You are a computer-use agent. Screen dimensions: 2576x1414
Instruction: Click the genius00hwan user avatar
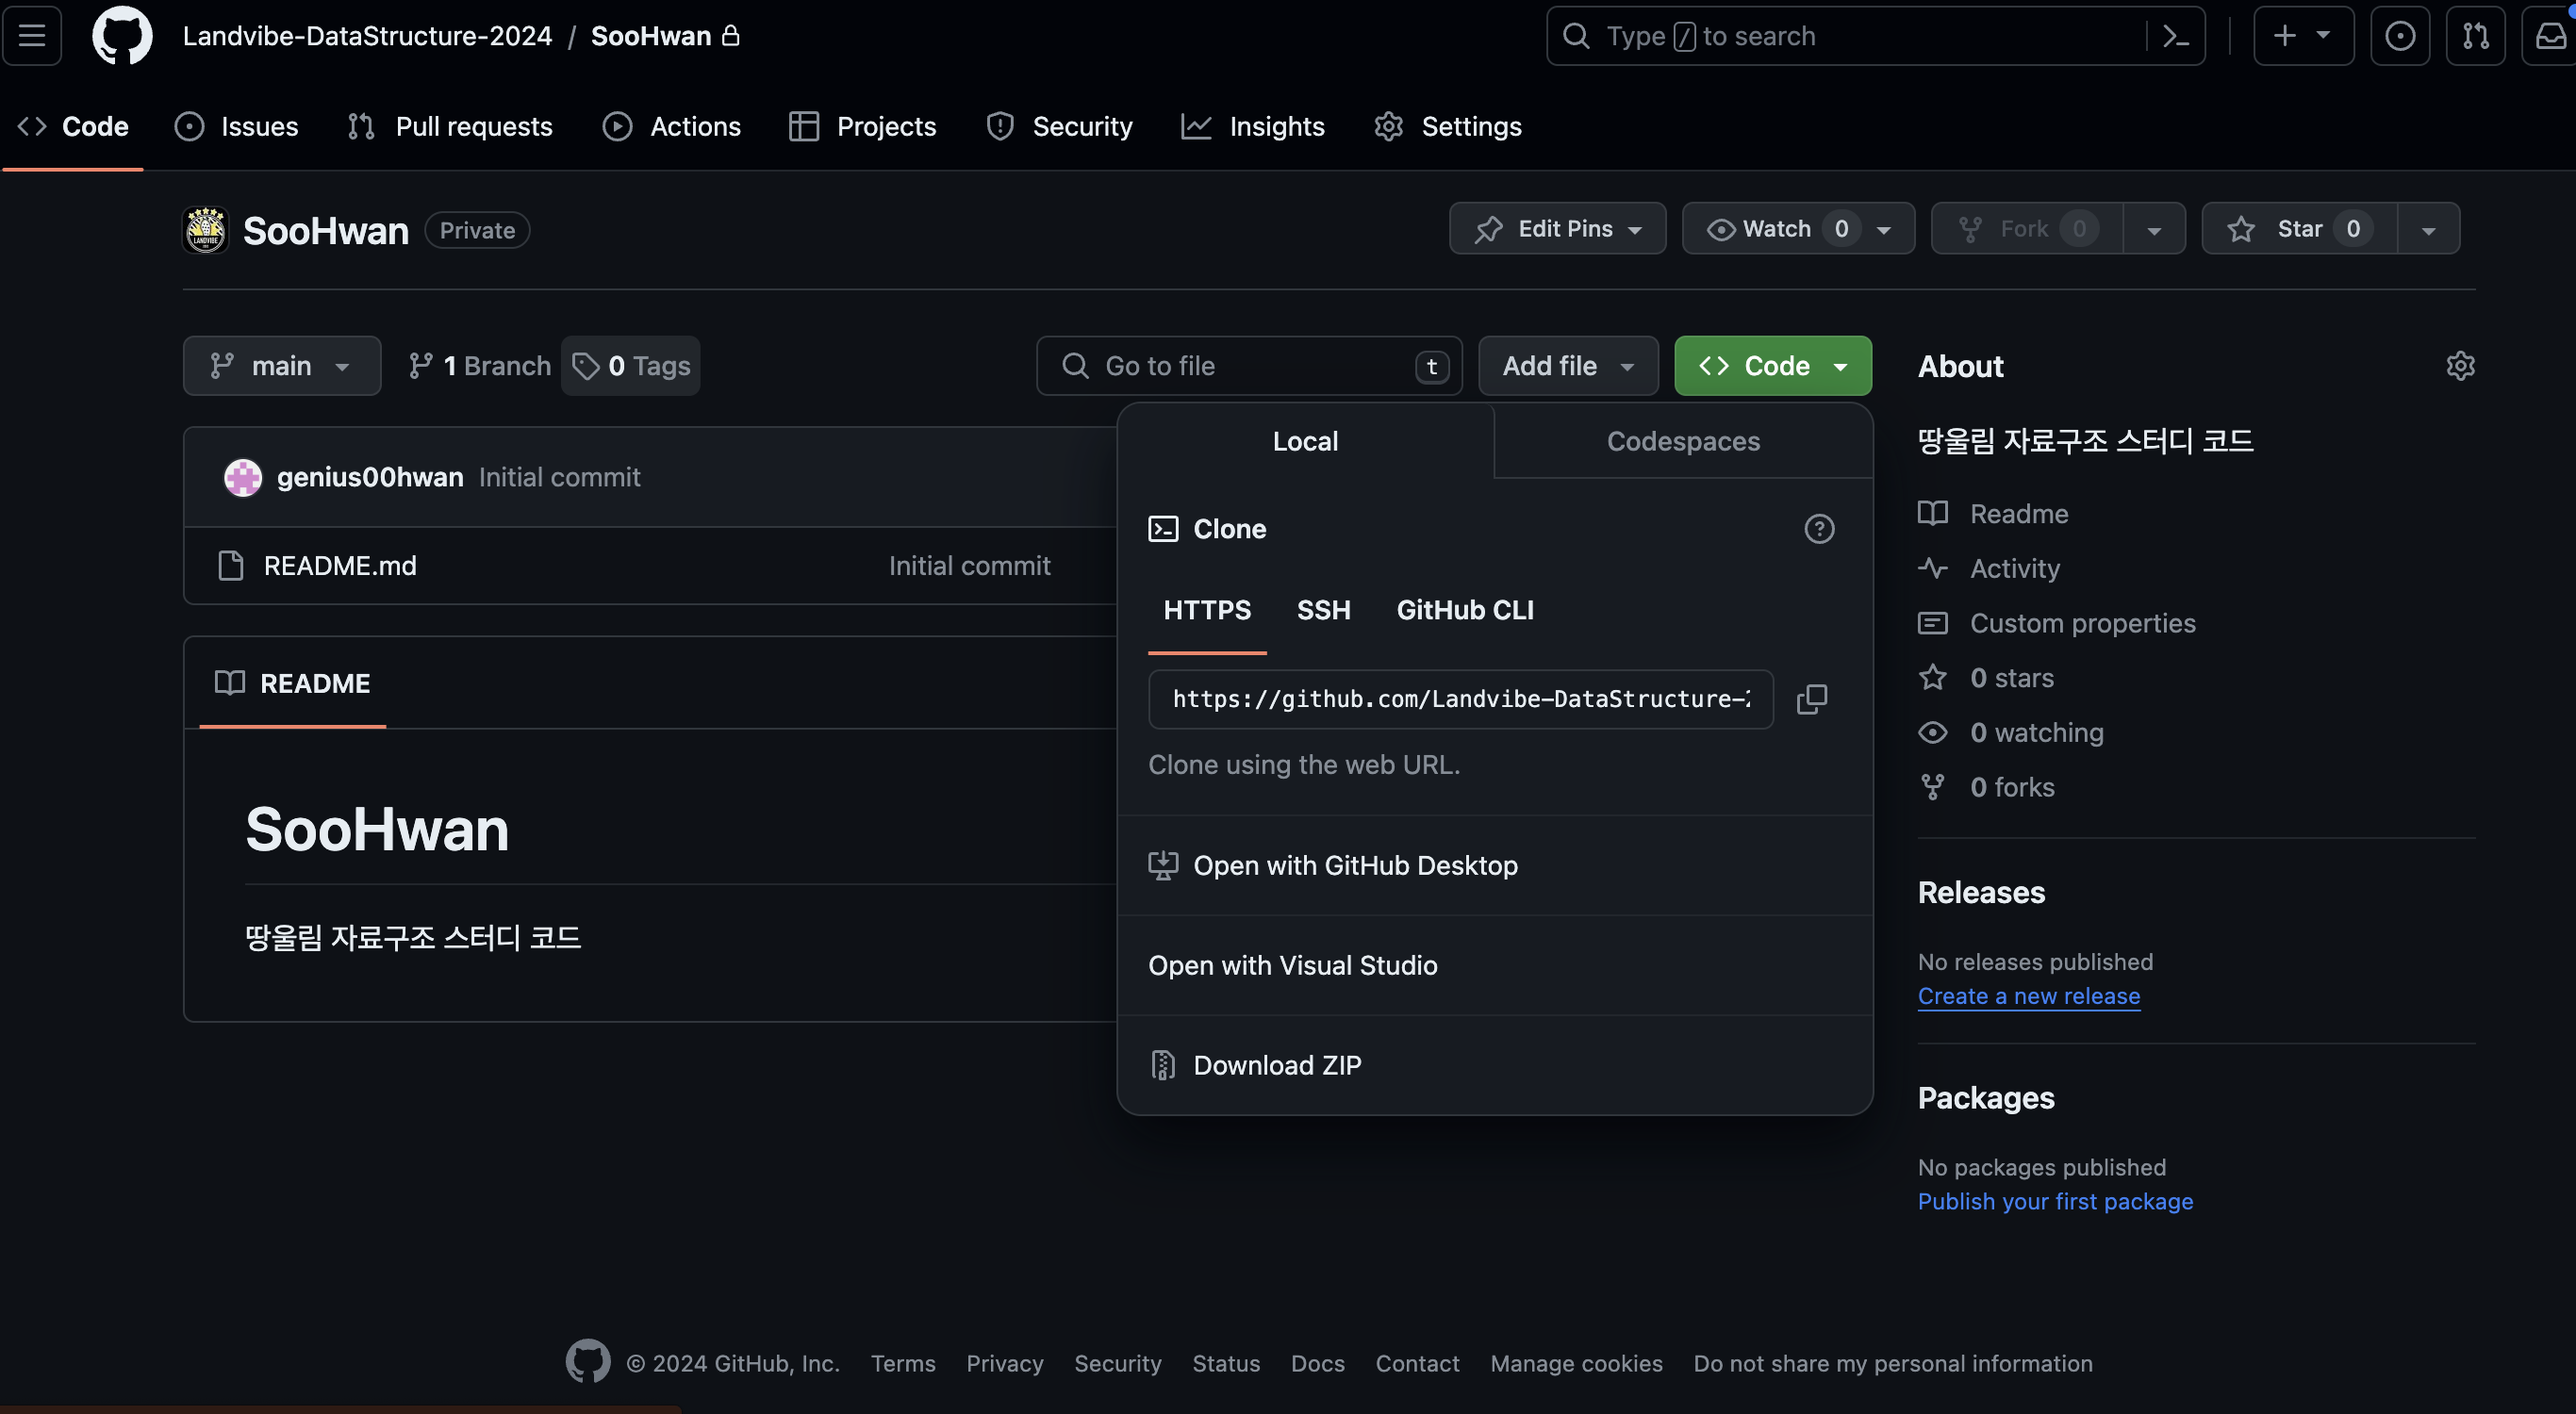(243, 477)
